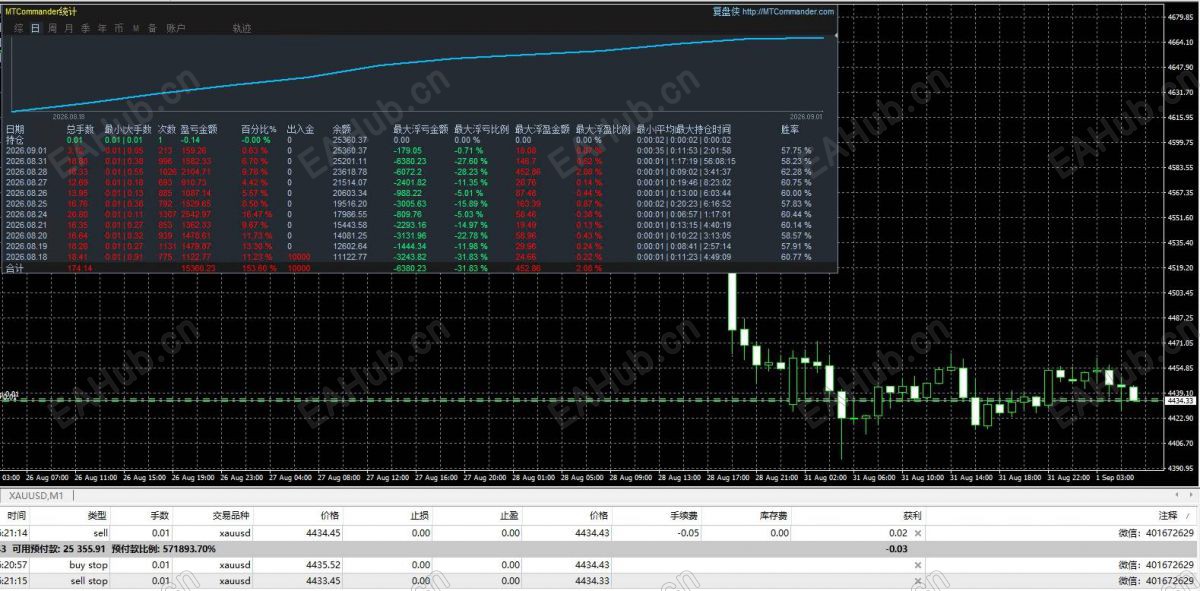This screenshot has height=591, width=1200.
Task: Select the 日 daily statistics tab
Action: point(36,29)
